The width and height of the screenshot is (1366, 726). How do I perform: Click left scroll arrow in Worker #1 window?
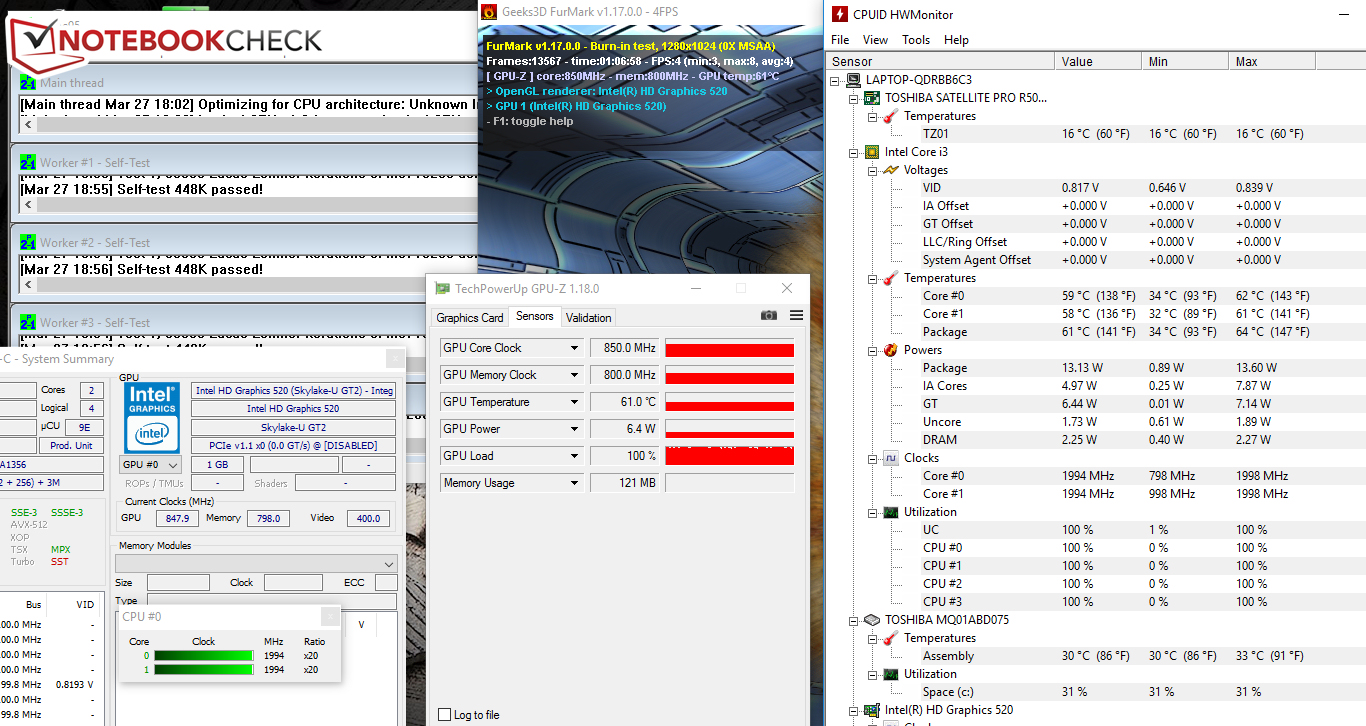[x=28, y=205]
